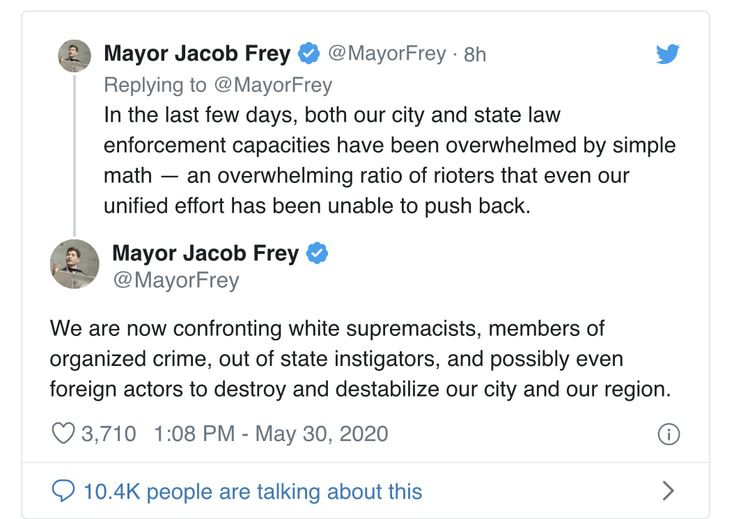Open the tweet info icon
Screen dimensions: 750x519
pos(668,434)
